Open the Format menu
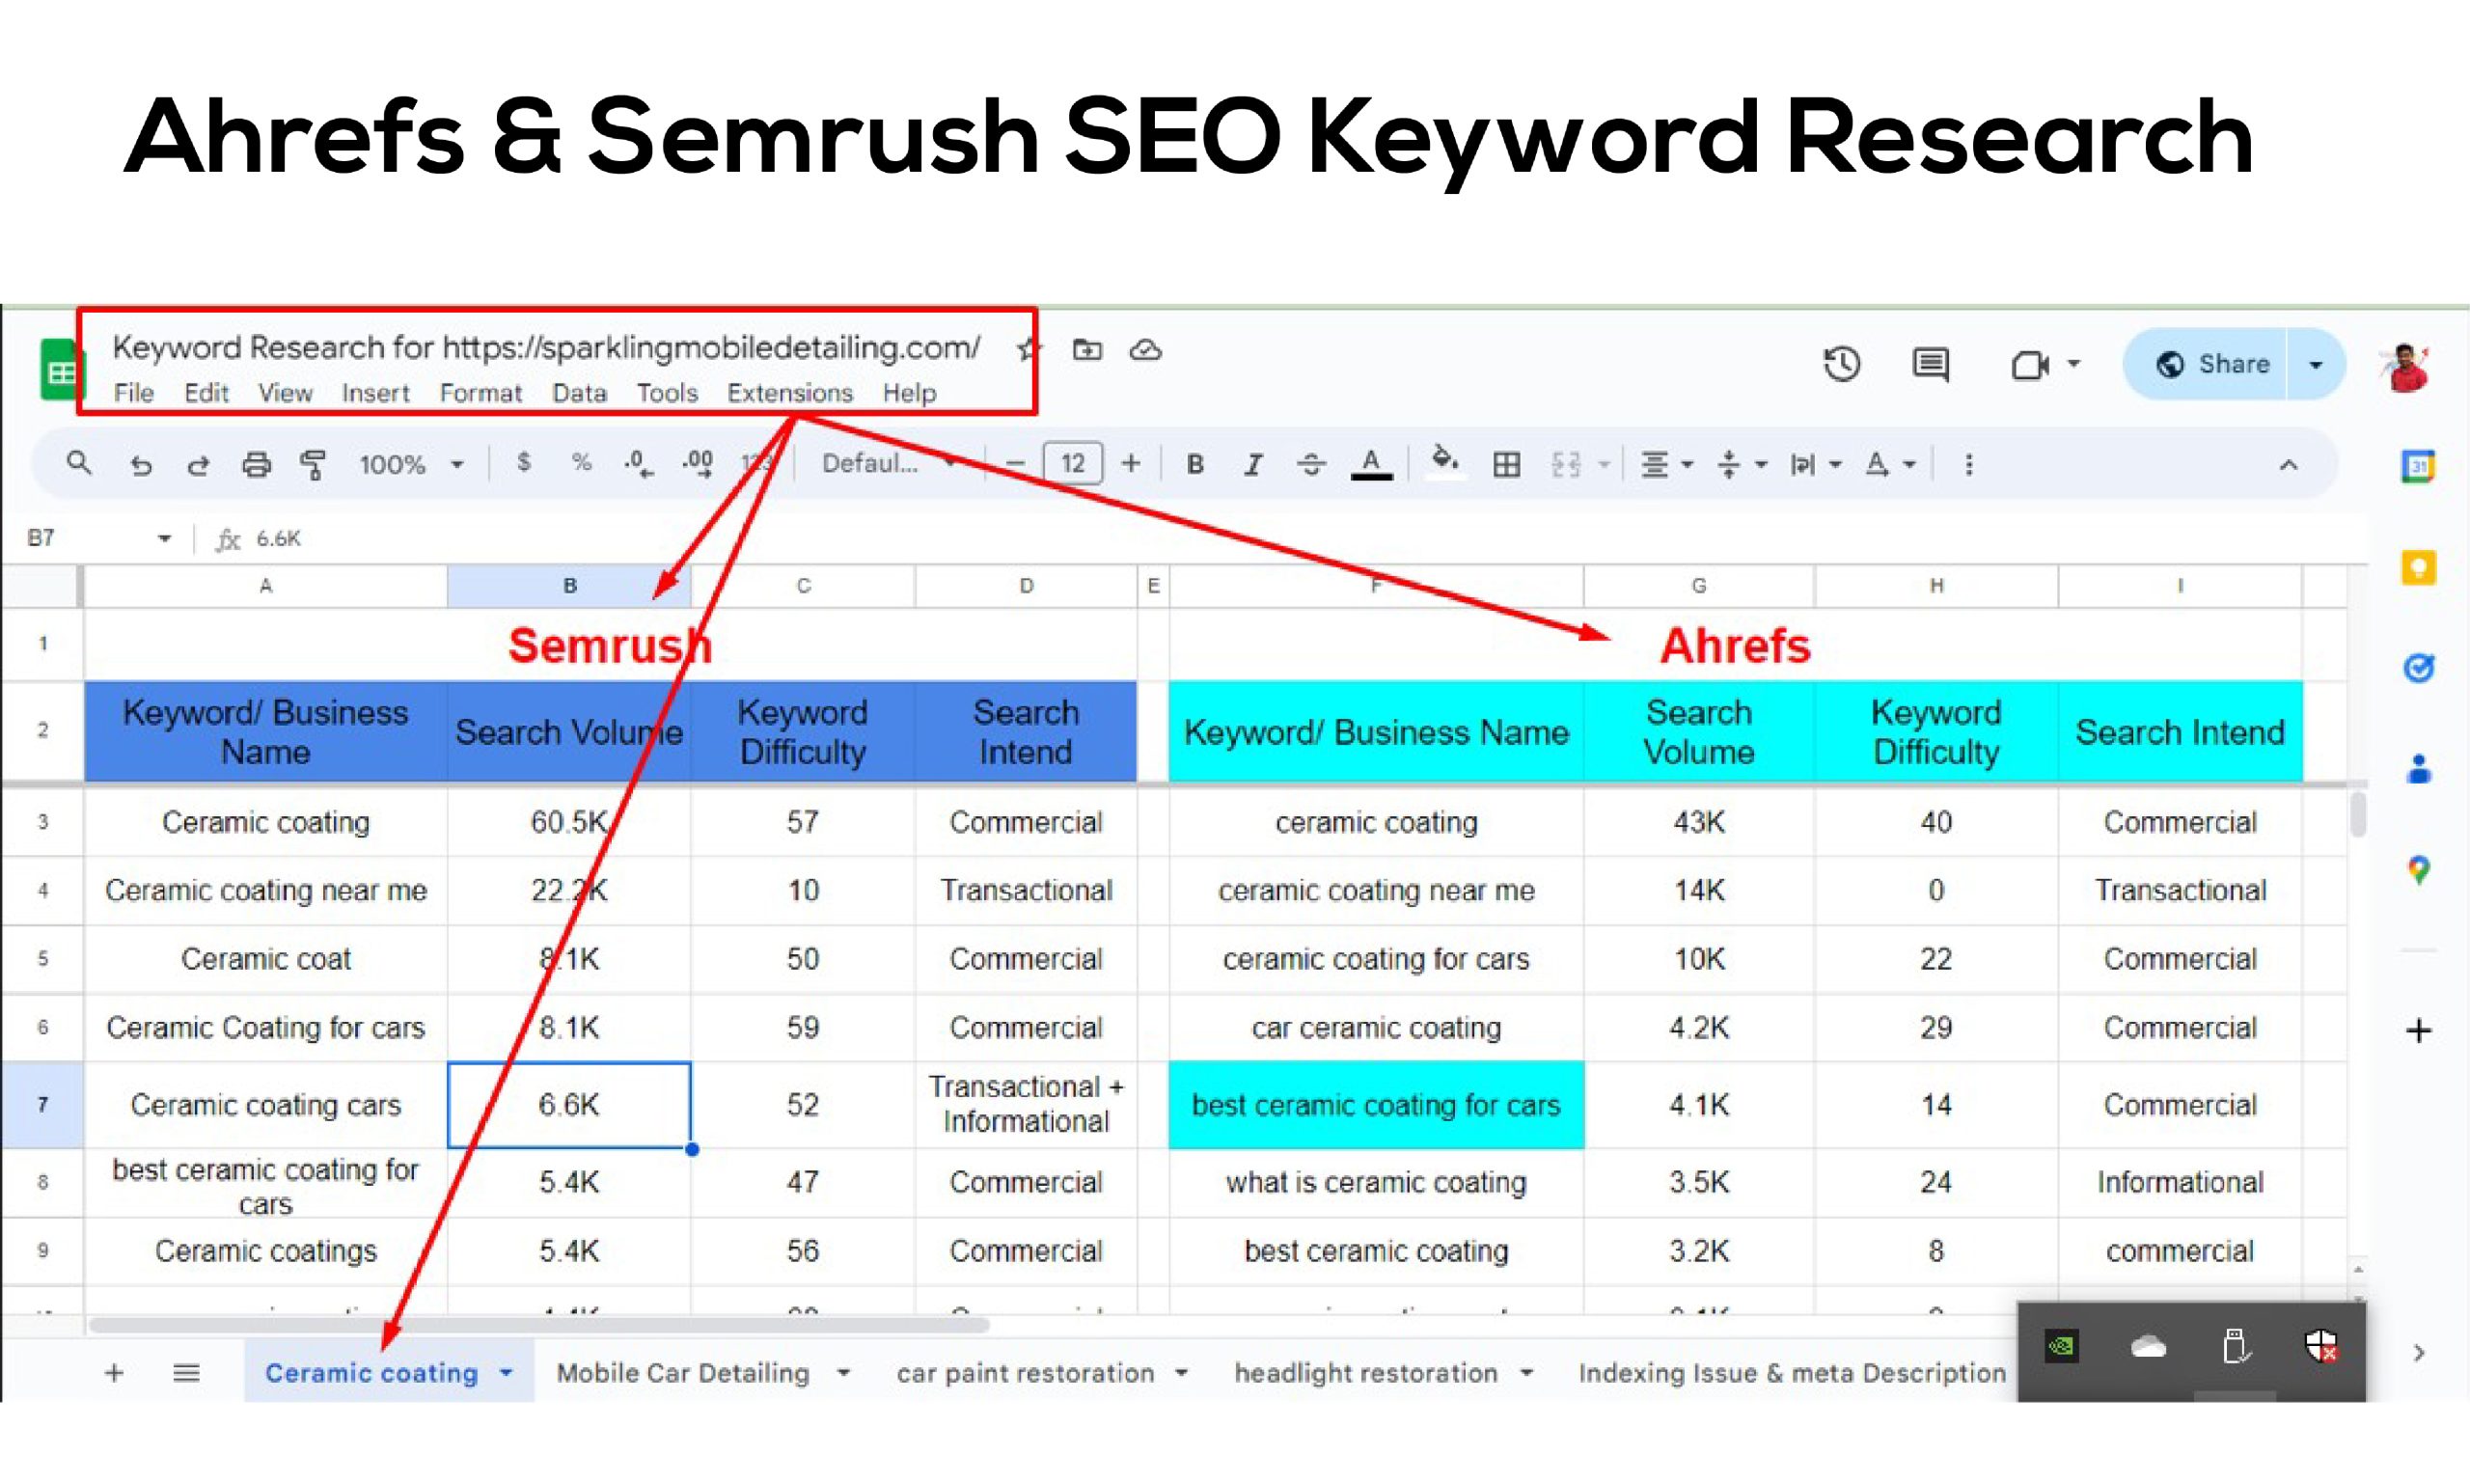 click(x=480, y=393)
